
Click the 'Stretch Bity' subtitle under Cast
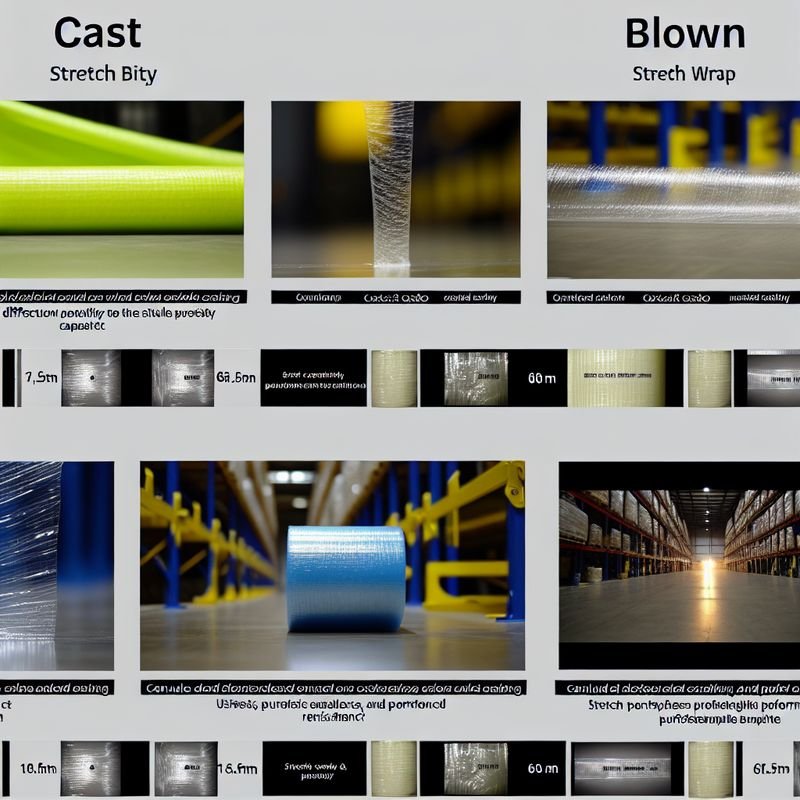104,74
